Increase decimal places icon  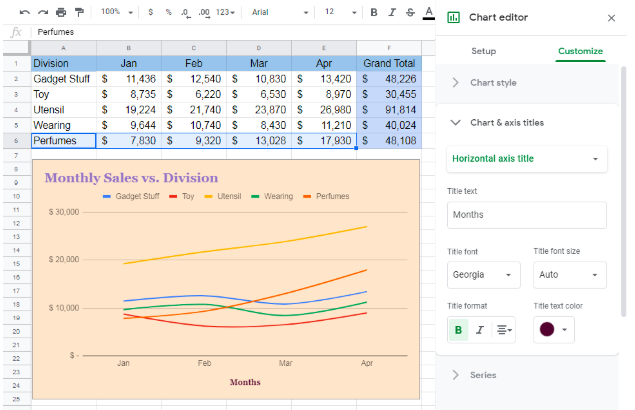[204, 13]
